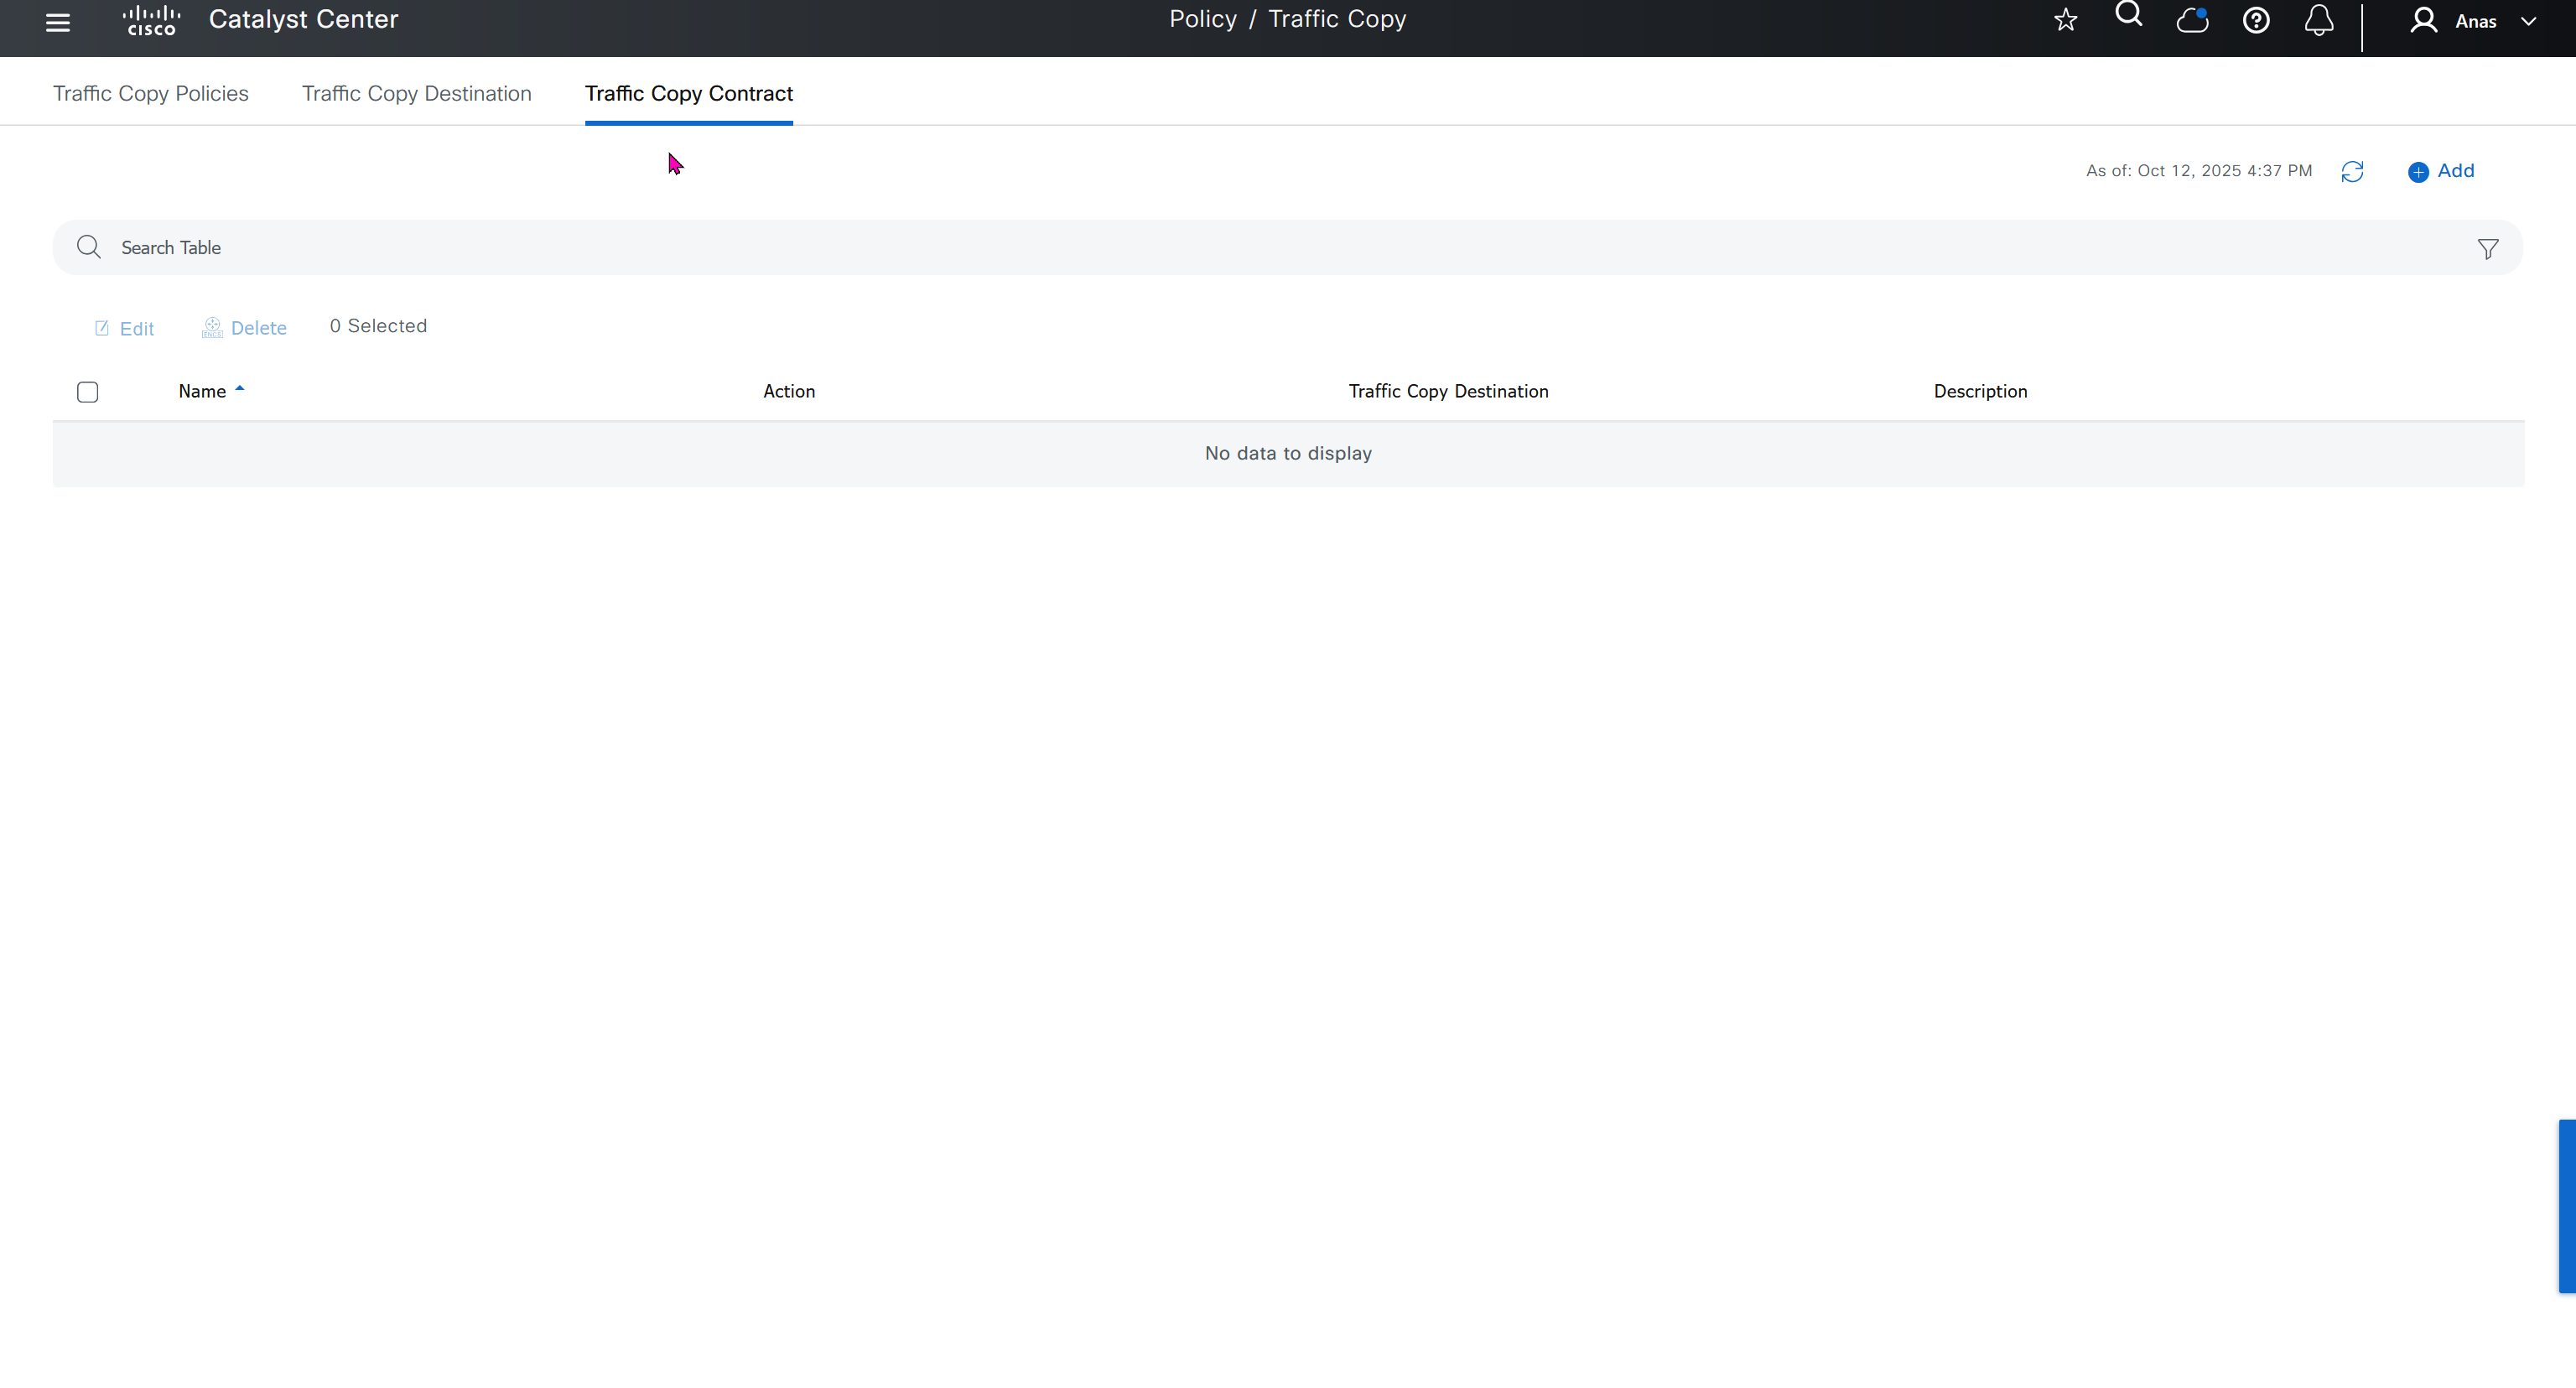Open global search magnifier icon
Image resolution: width=2576 pixels, height=1388 pixels.
pyautogui.click(x=2128, y=16)
